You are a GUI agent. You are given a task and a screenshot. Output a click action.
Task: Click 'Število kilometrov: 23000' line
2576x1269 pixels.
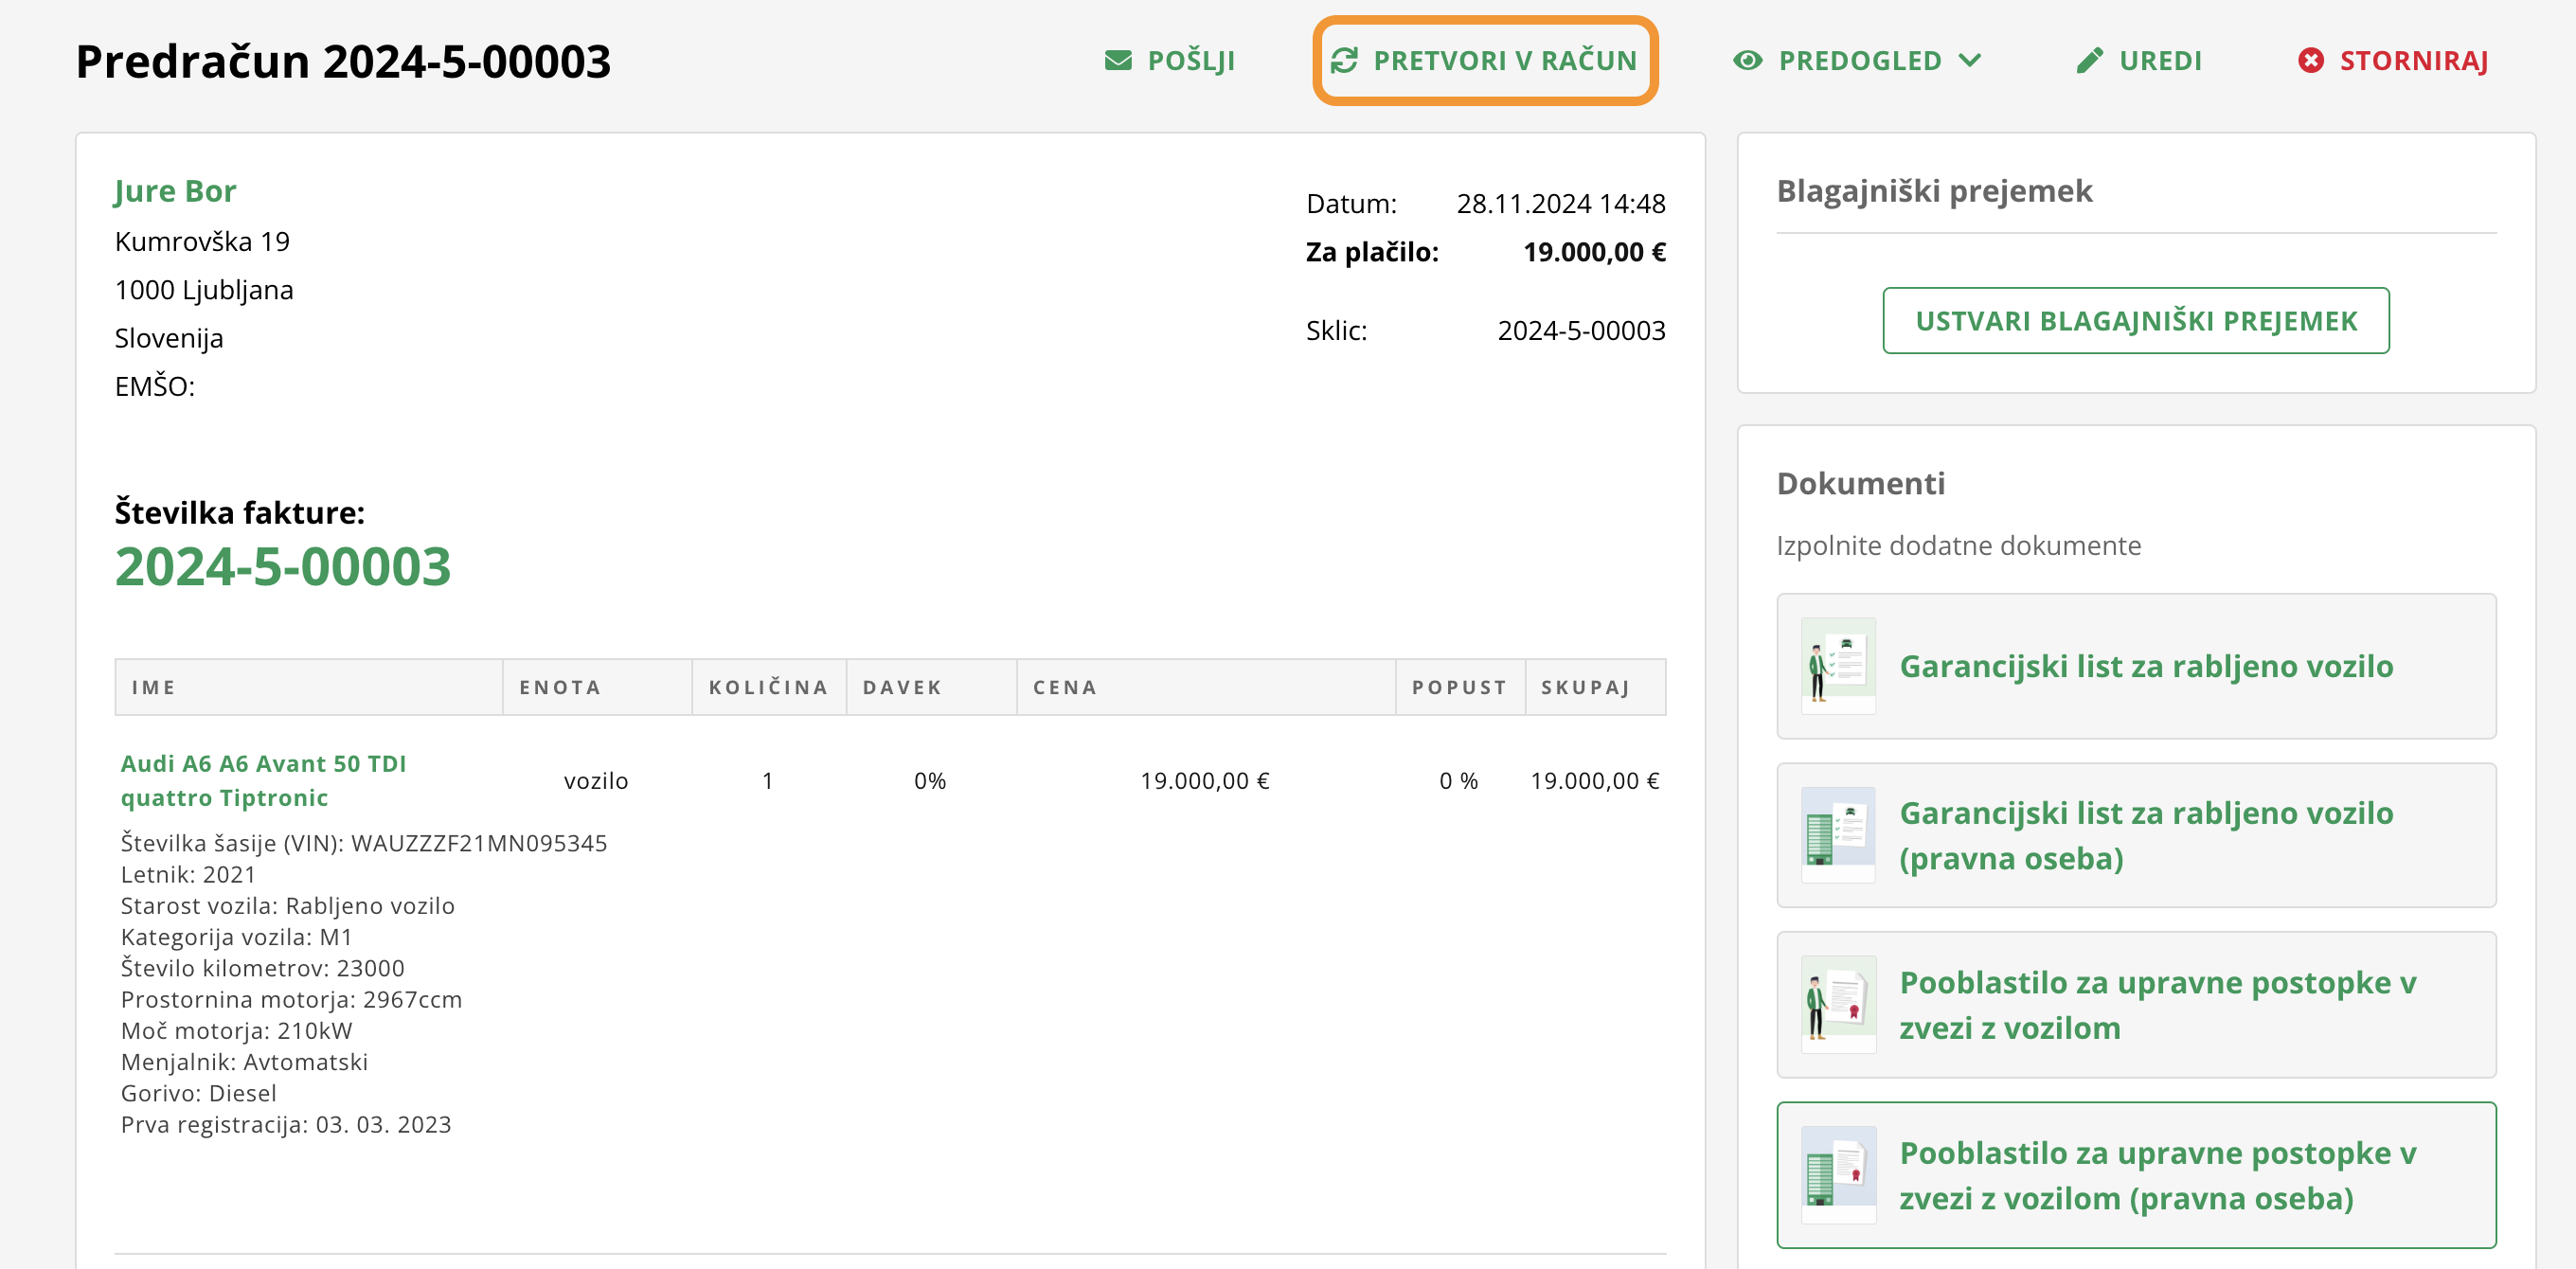click(x=263, y=969)
